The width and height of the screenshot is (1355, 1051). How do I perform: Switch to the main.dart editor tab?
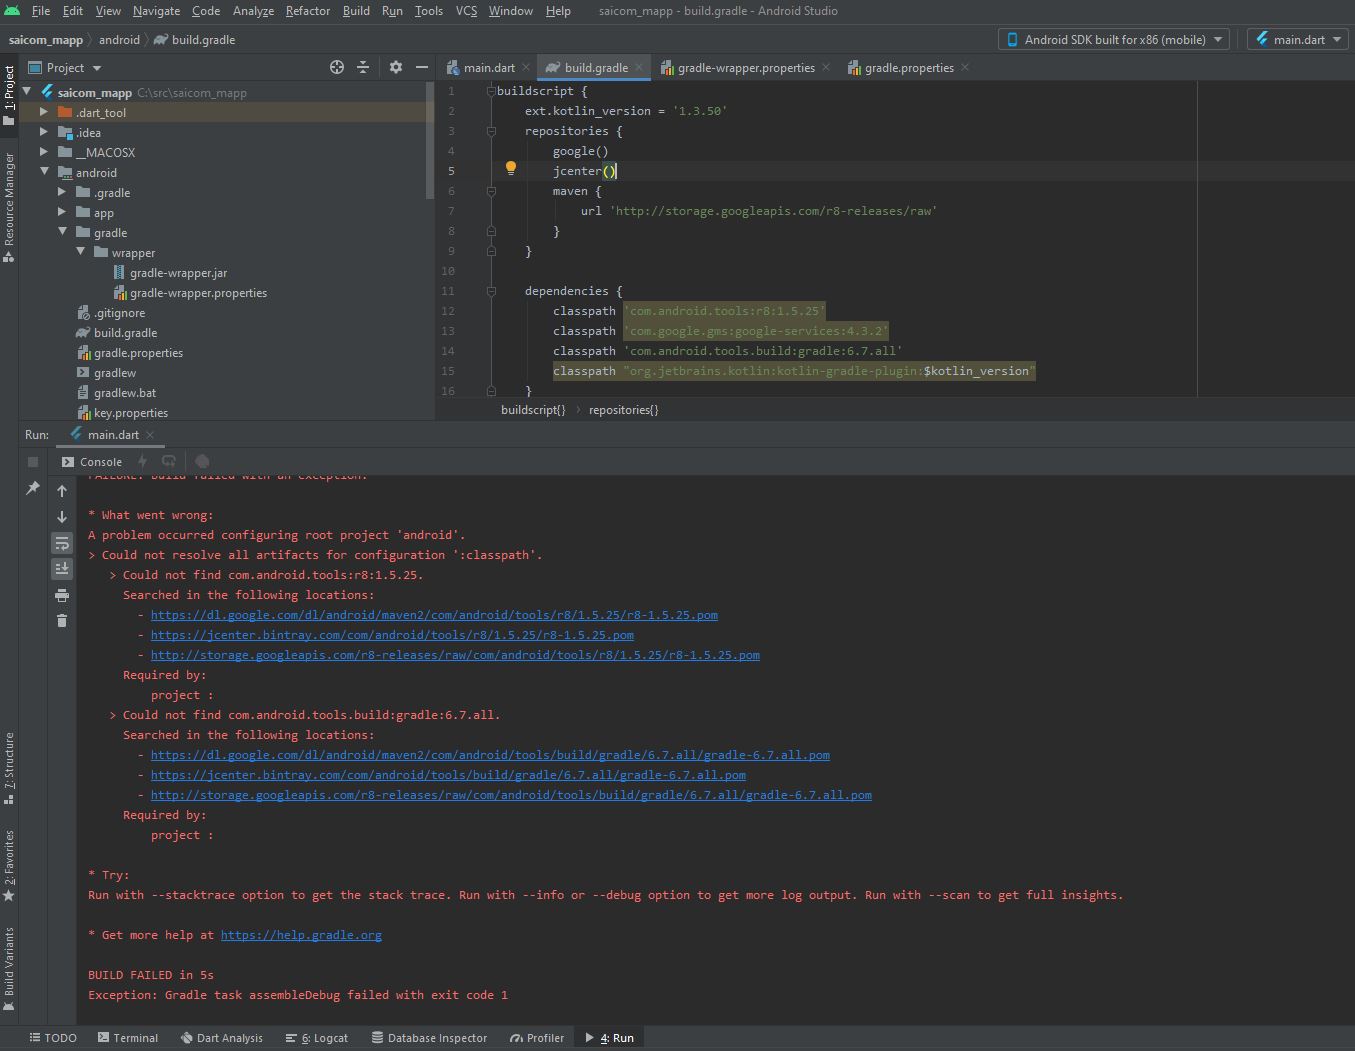tap(488, 68)
